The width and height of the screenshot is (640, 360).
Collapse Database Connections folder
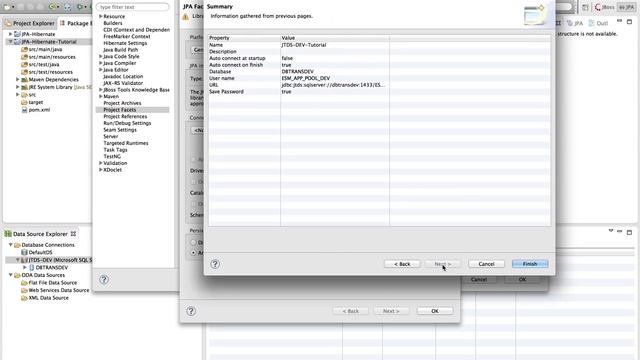click(x=10, y=245)
